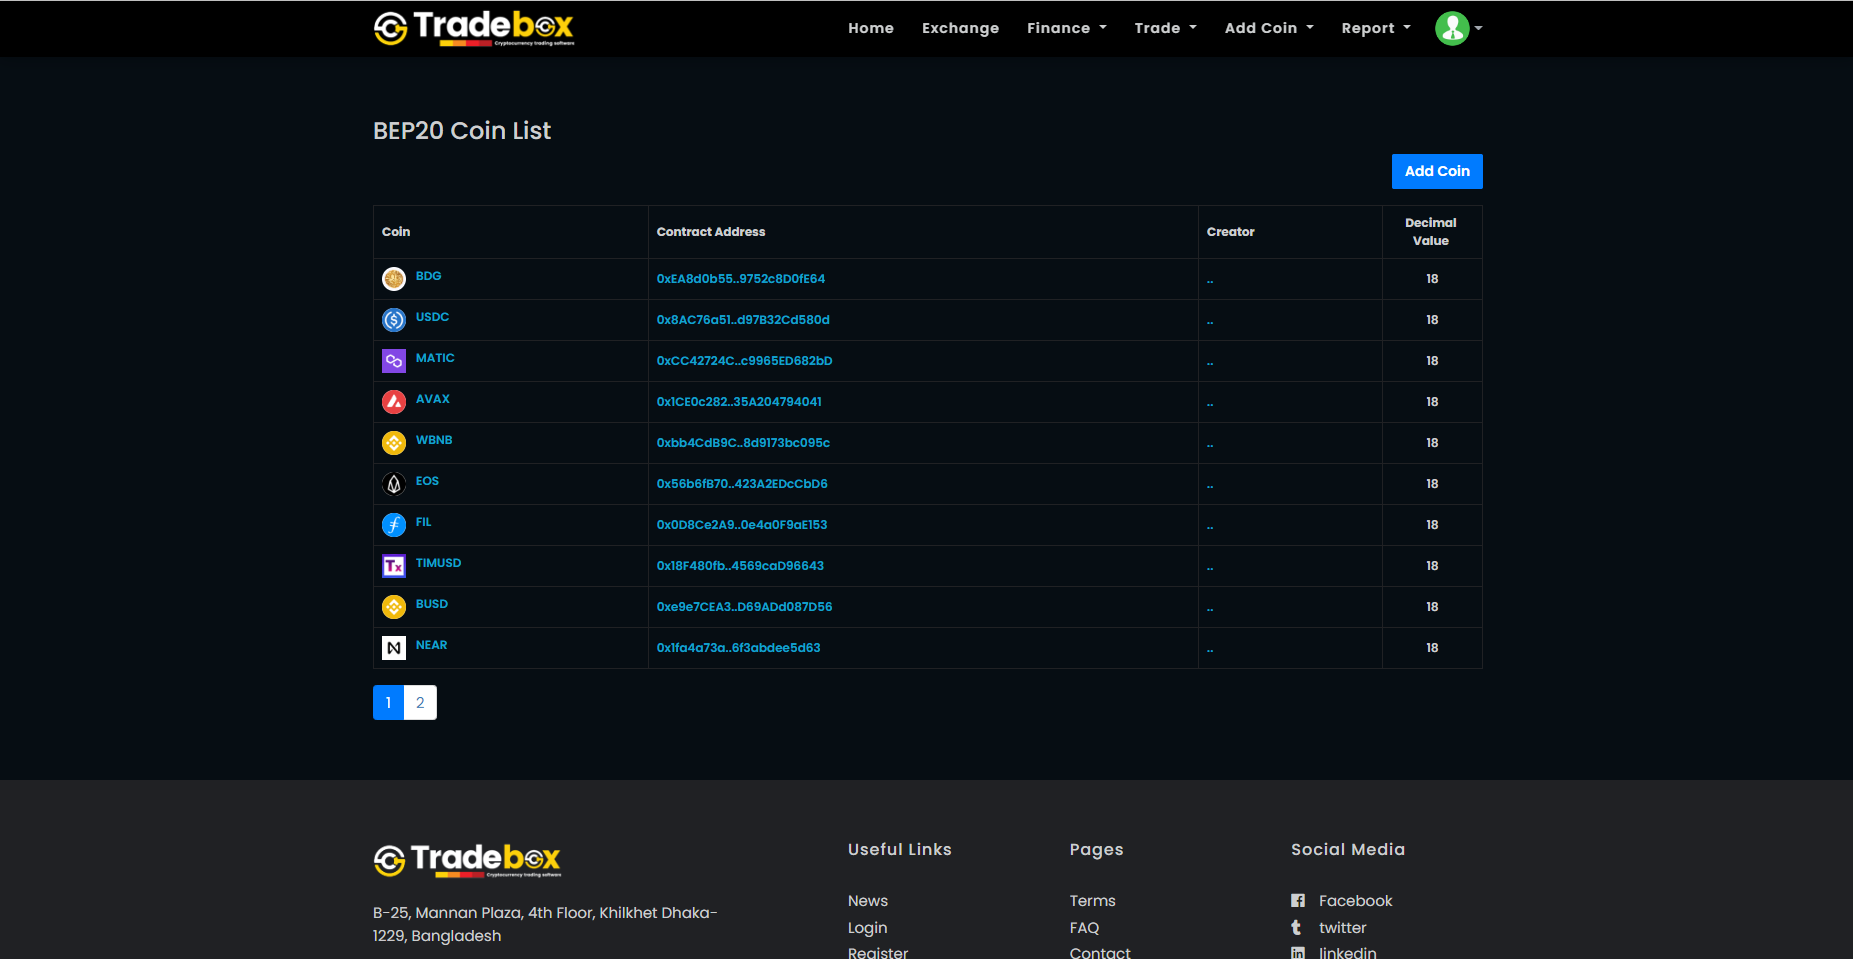Open the Facebook social media link
1853x959 pixels.
click(x=1355, y=901)
